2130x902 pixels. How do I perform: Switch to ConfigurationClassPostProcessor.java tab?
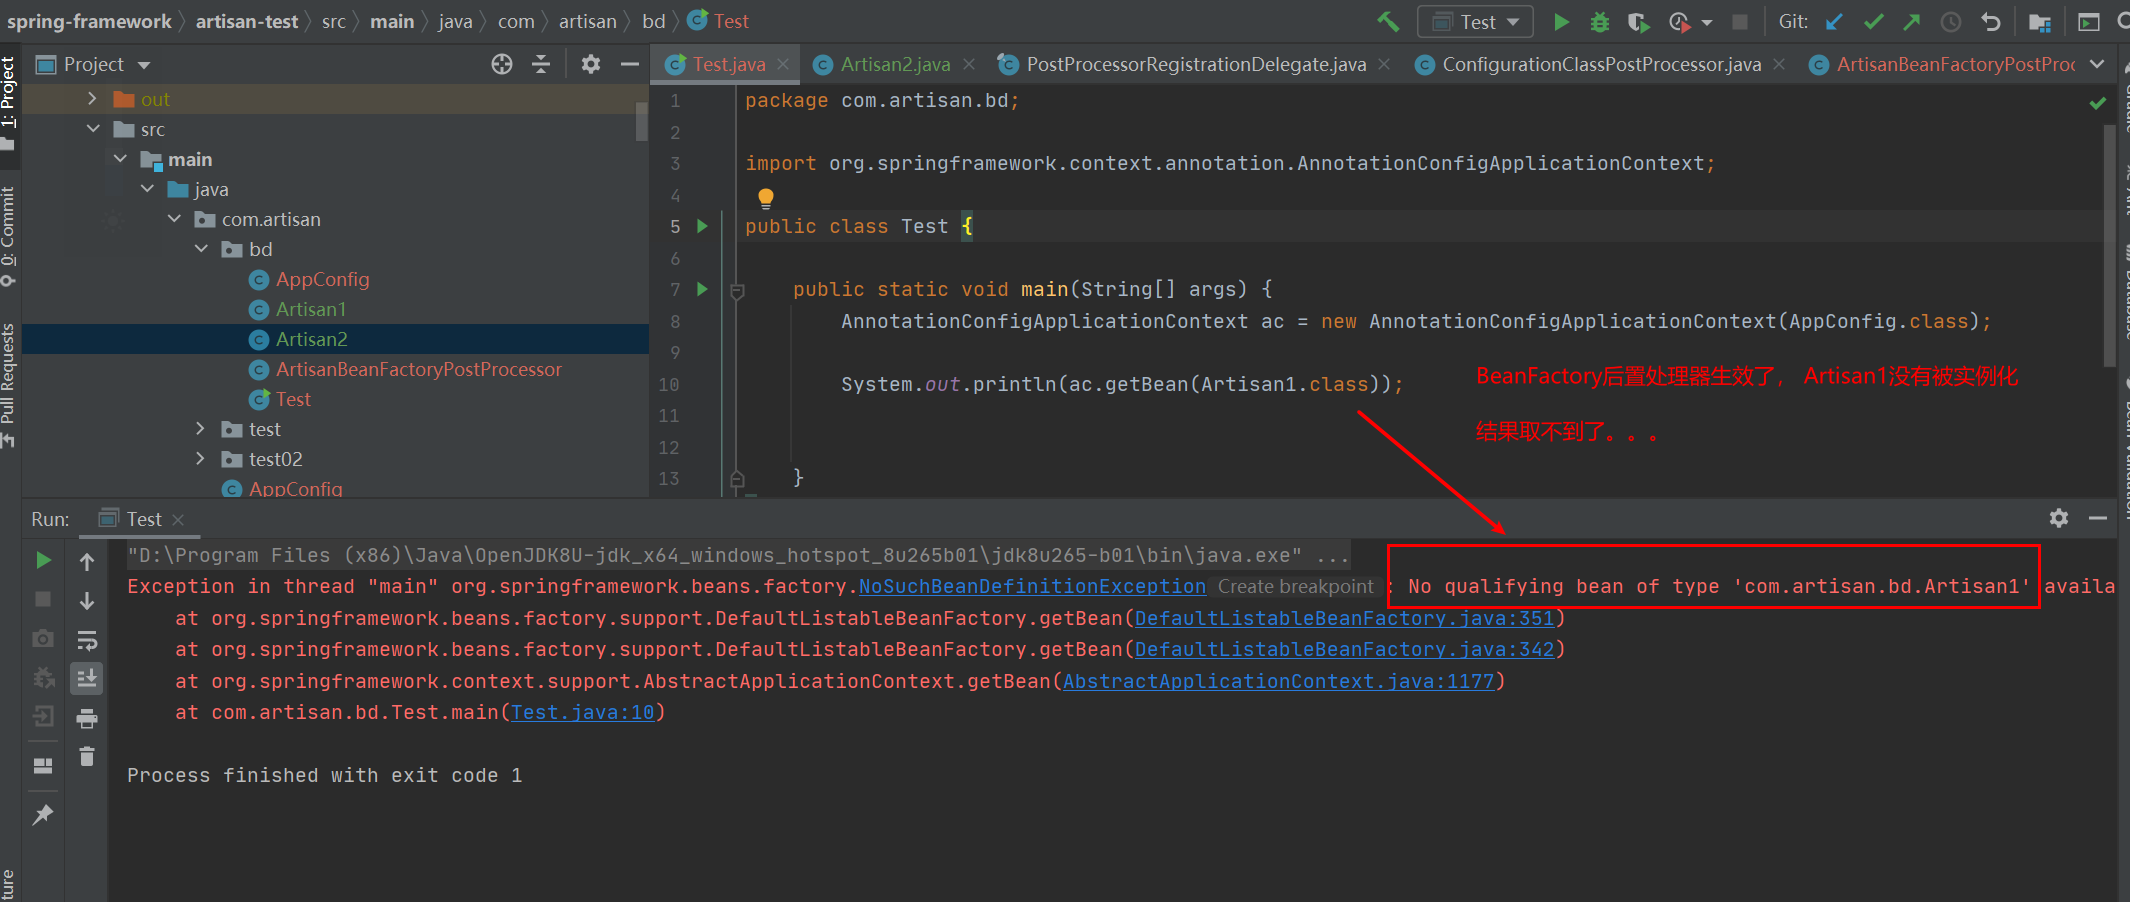(x=1600, y=64)
